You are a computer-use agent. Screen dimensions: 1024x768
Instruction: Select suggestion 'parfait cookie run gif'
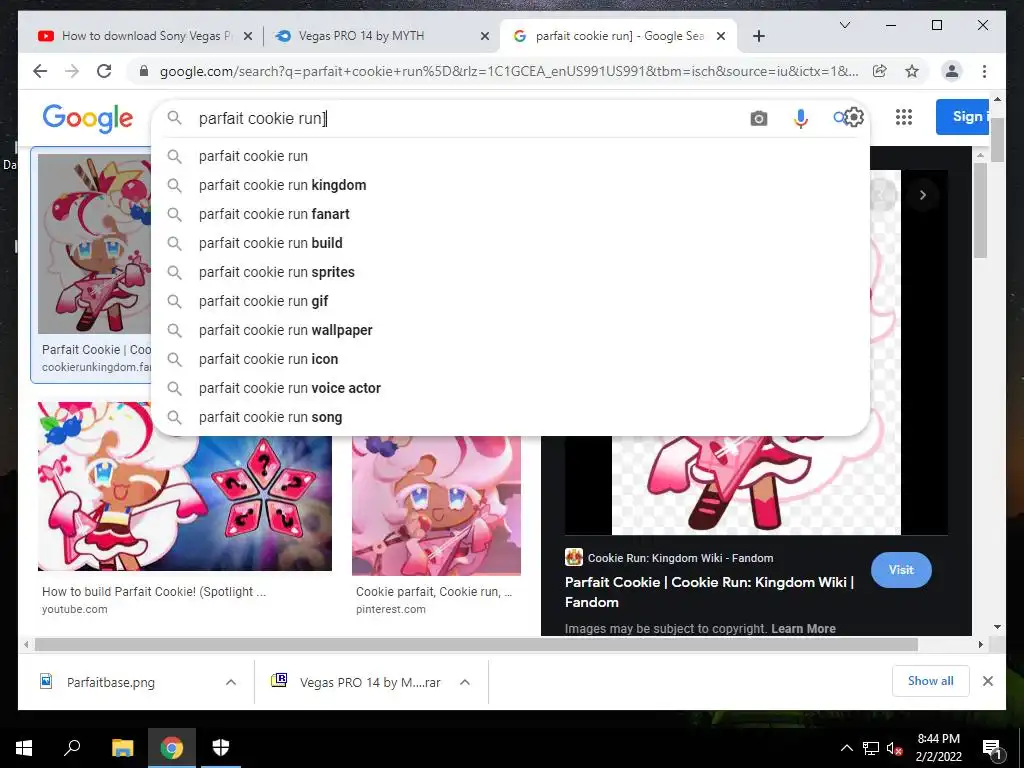point(510,301)
